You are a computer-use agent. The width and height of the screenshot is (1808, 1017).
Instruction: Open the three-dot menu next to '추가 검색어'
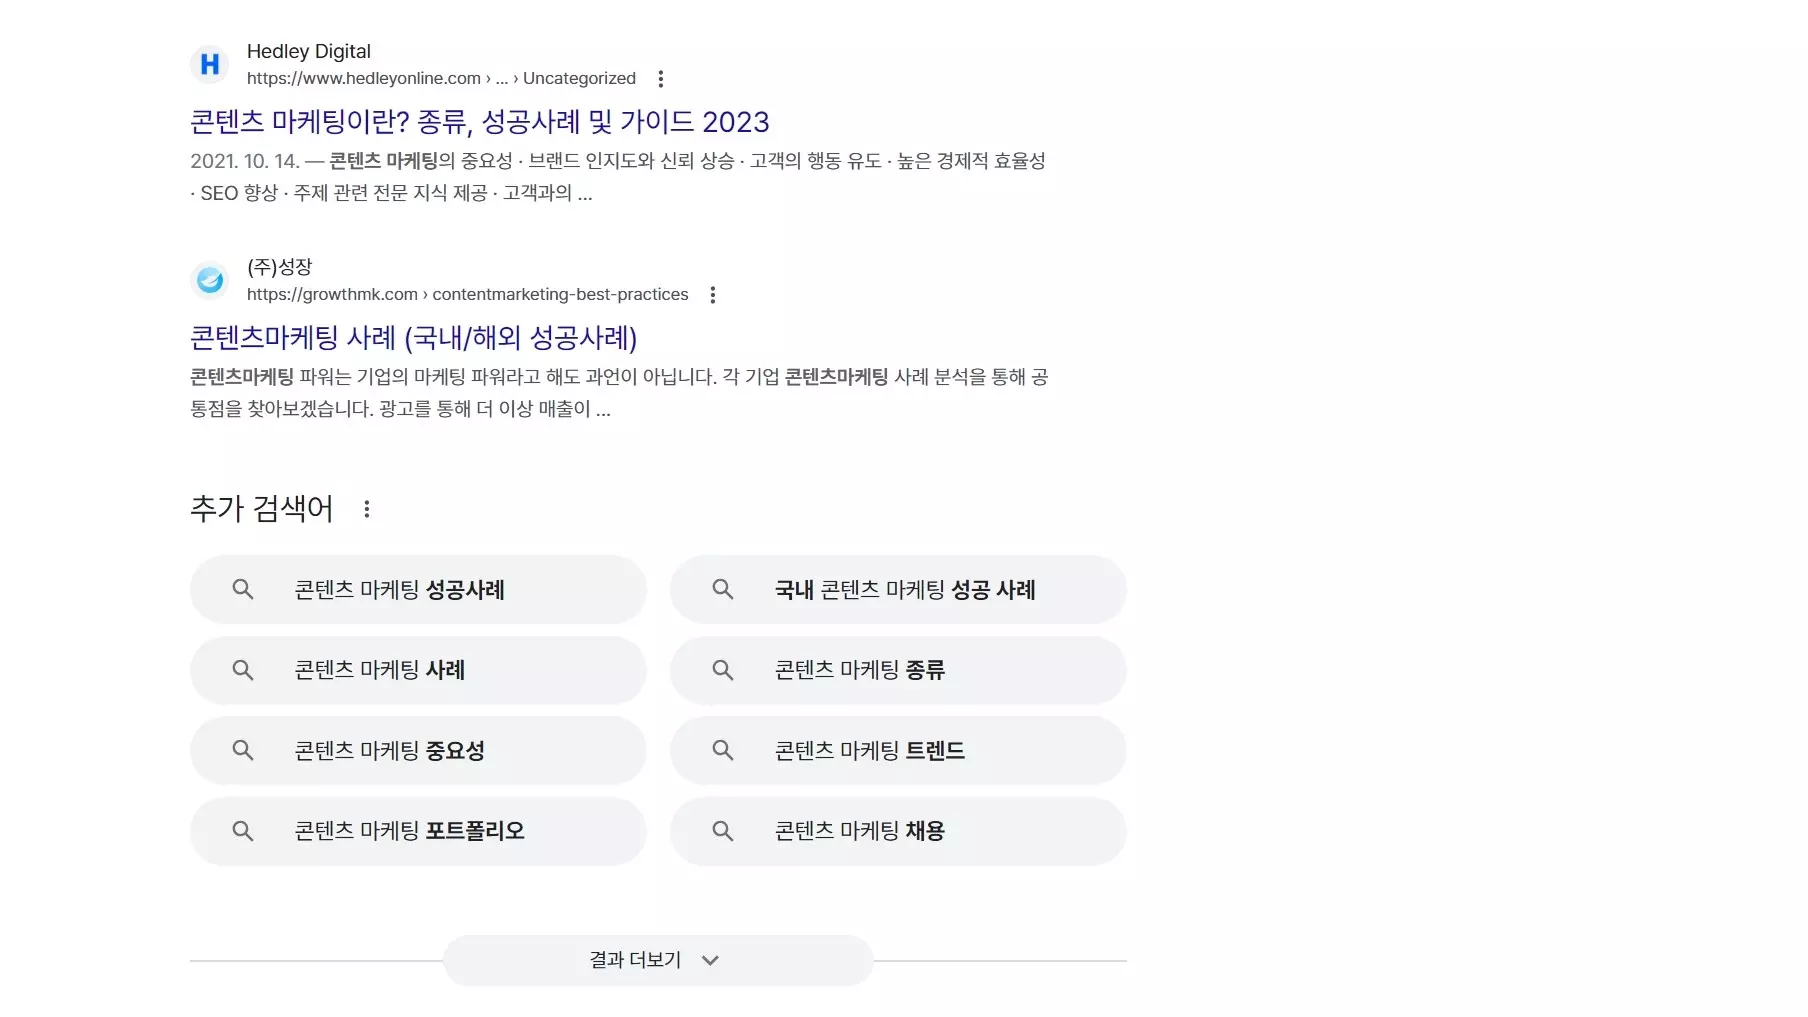tap(366, 508)
